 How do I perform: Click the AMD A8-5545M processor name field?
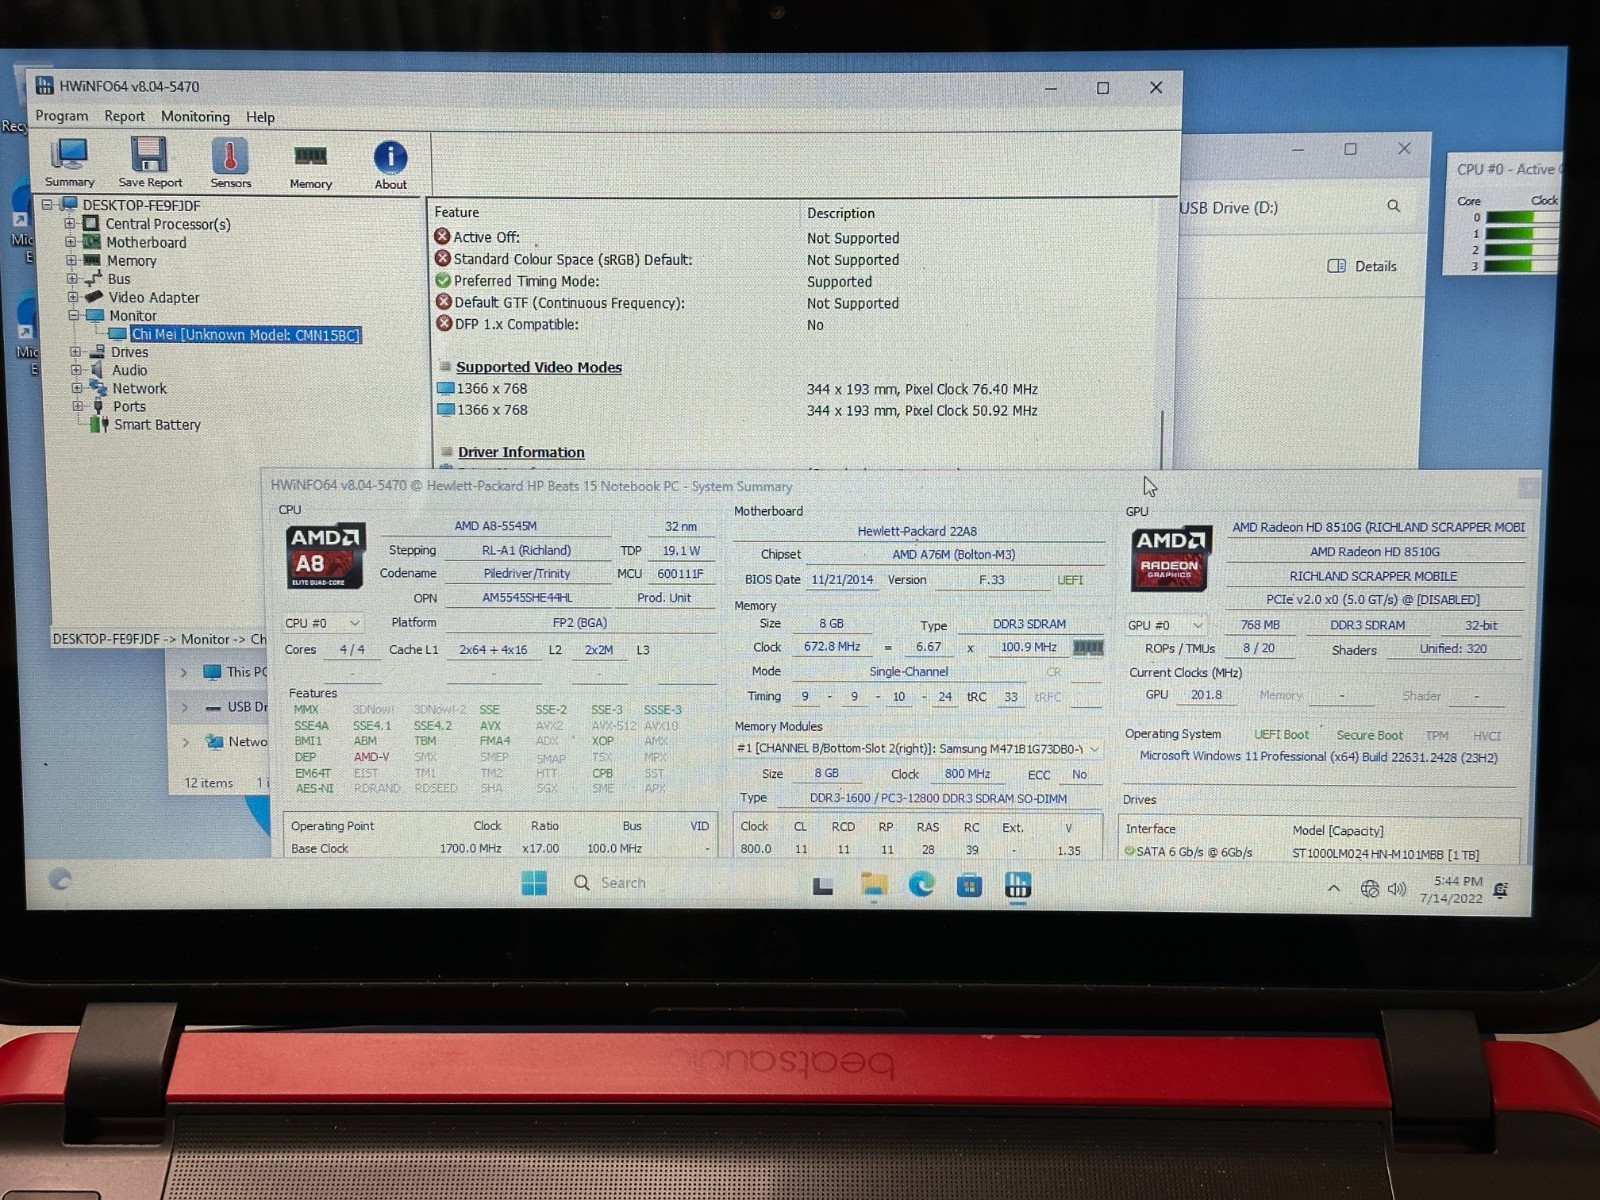496,526
